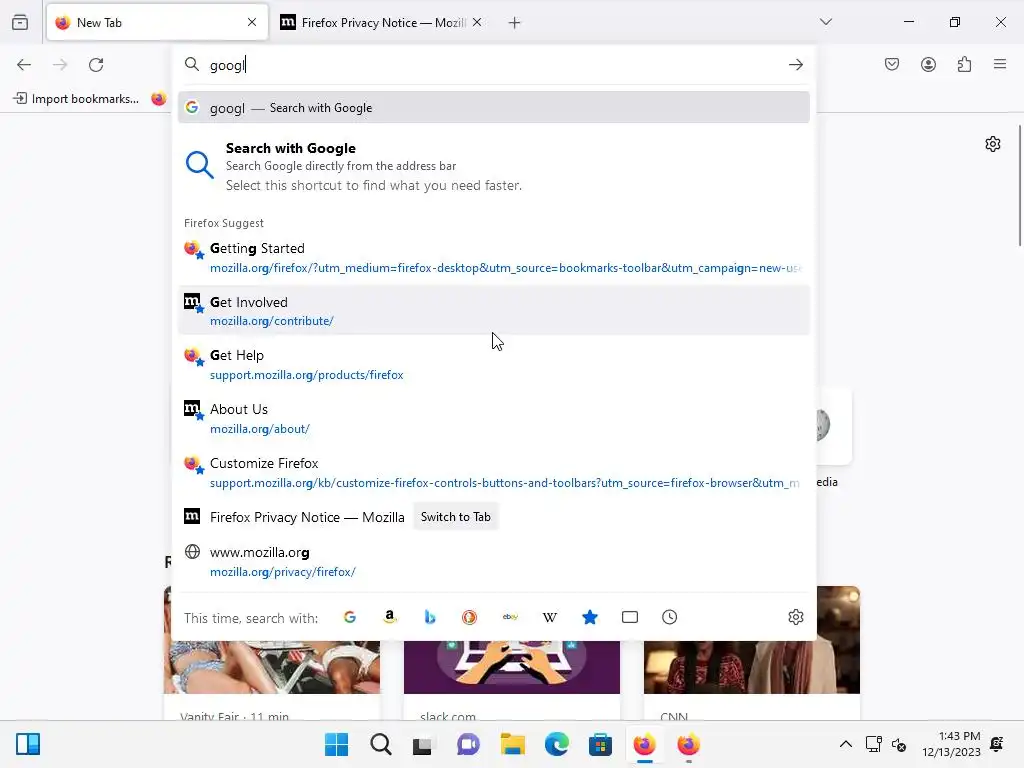Screen dimensions: 1024x768
Task: Open notifications tray icon
Action: click(x=997, y=744)
